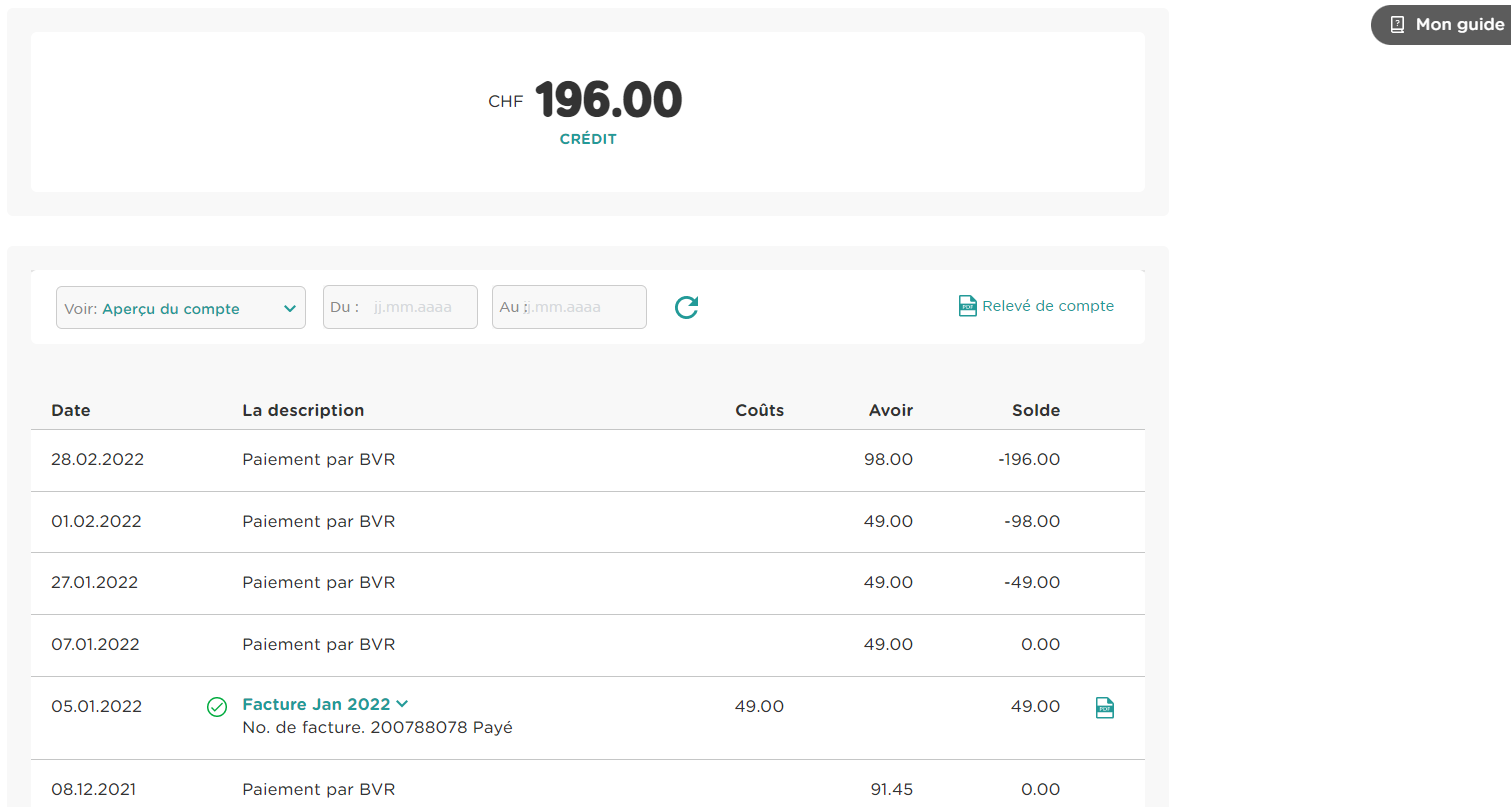Open the Relevé de compte link
Screen dimensions: 1511x807
(x=1048, y=306)
